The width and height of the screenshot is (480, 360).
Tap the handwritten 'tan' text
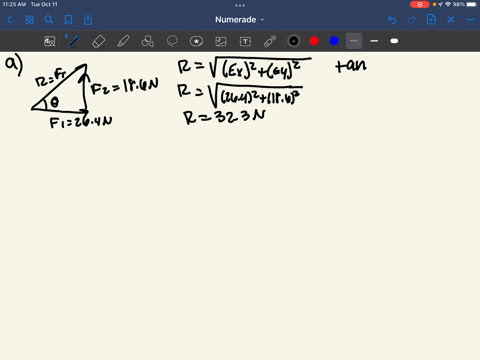point(351,65)
